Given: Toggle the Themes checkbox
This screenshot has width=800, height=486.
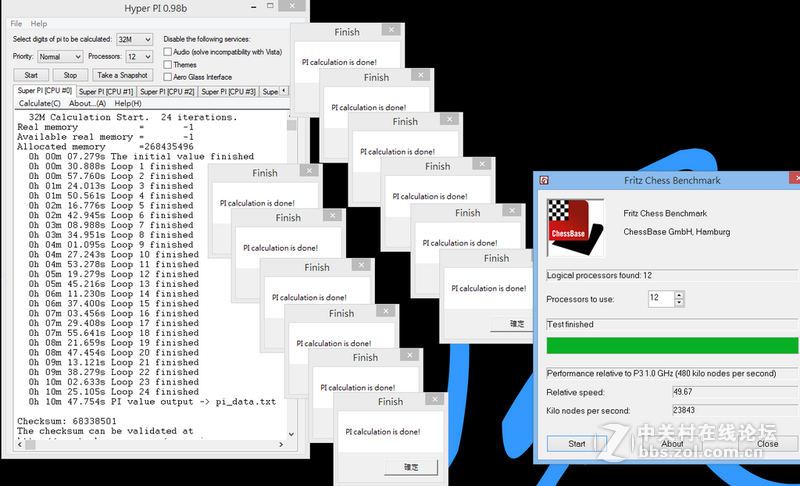Looking at the screenshot, I should coord(167,64).
